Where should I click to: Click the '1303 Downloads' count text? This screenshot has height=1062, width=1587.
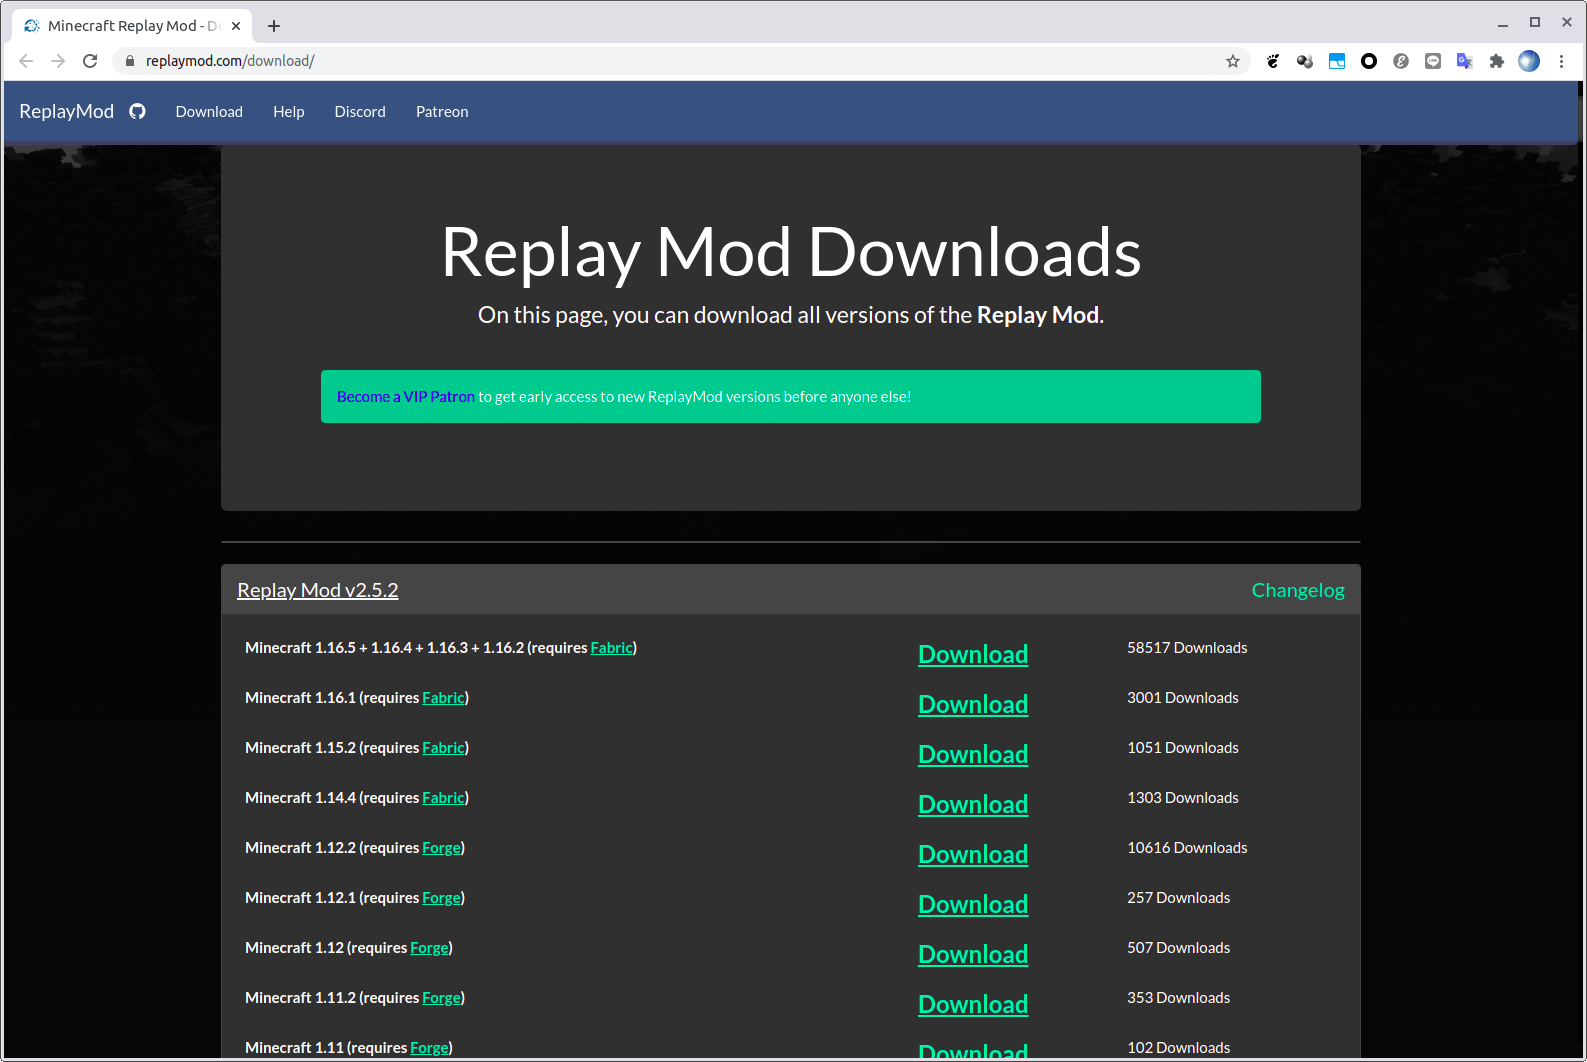(1183, 798)
